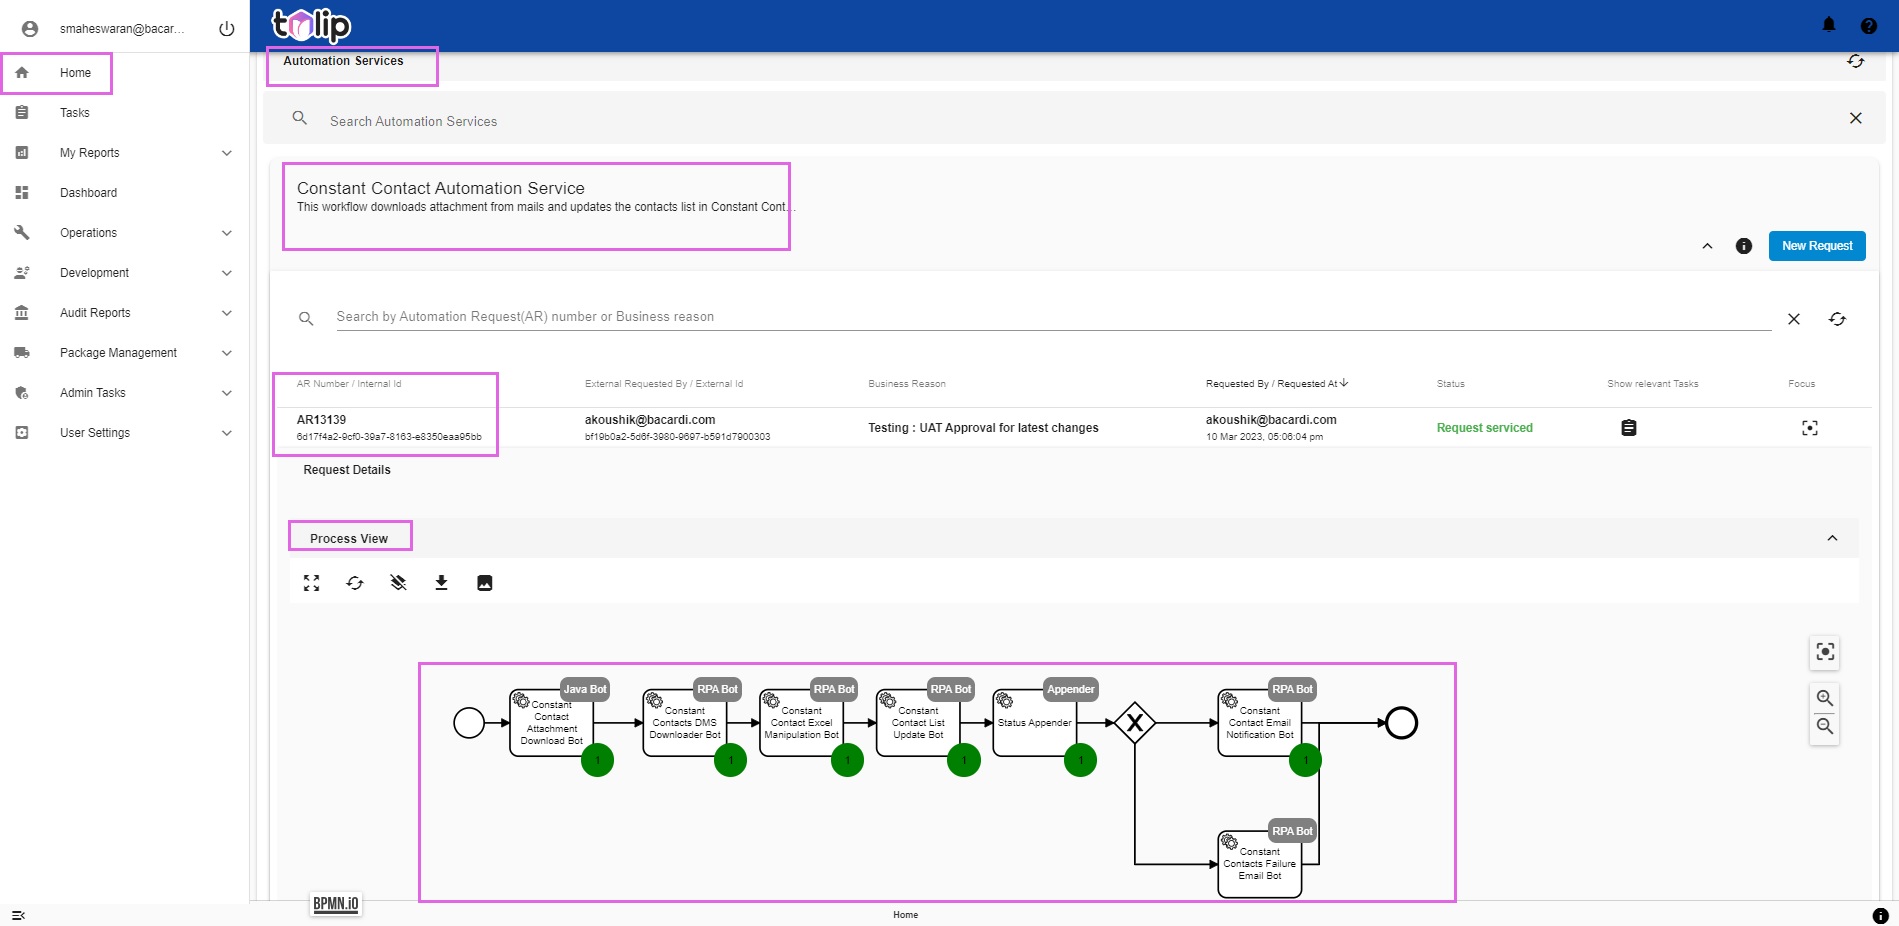1899x926 pixels.
Task: Click the New Request button
Action: pyautogui.click(x=1817, y=246)
